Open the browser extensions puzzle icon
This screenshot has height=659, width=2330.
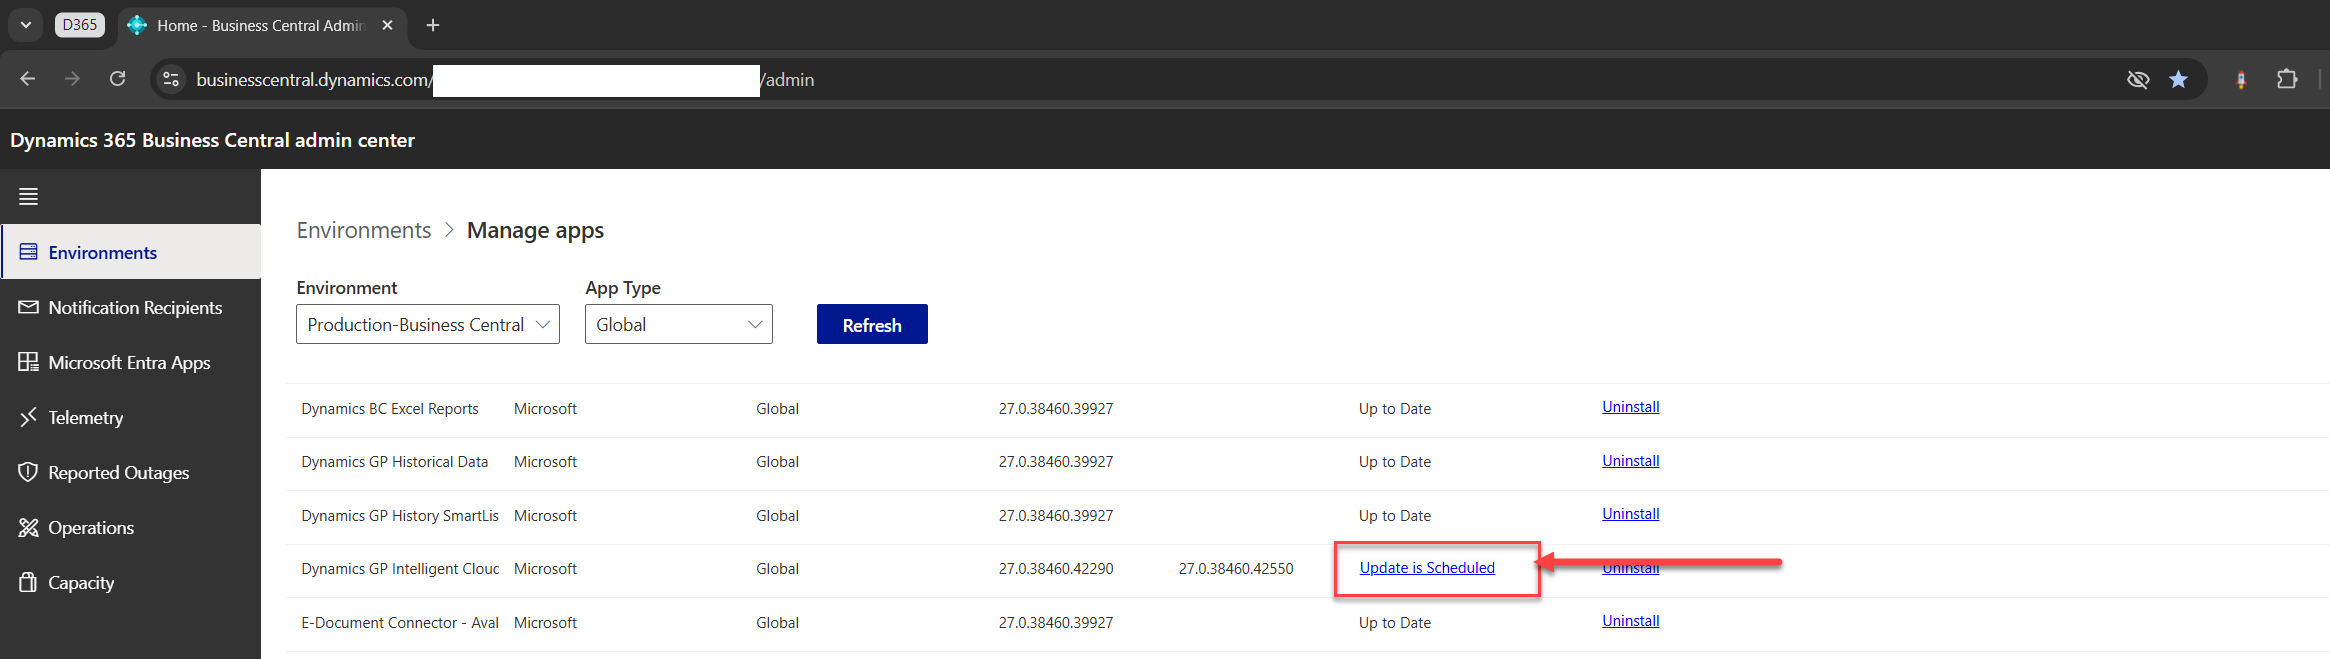pos(2287,79)
